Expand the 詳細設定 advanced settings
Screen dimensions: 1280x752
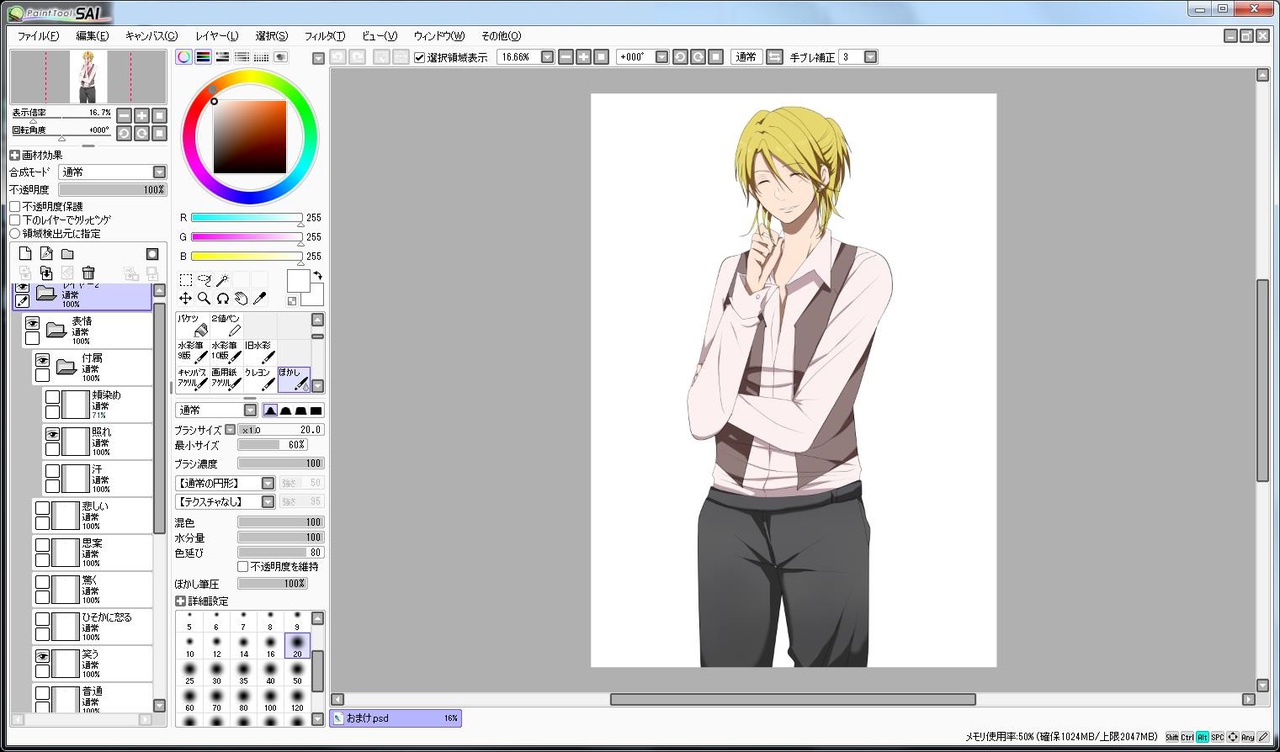point(181,601)
